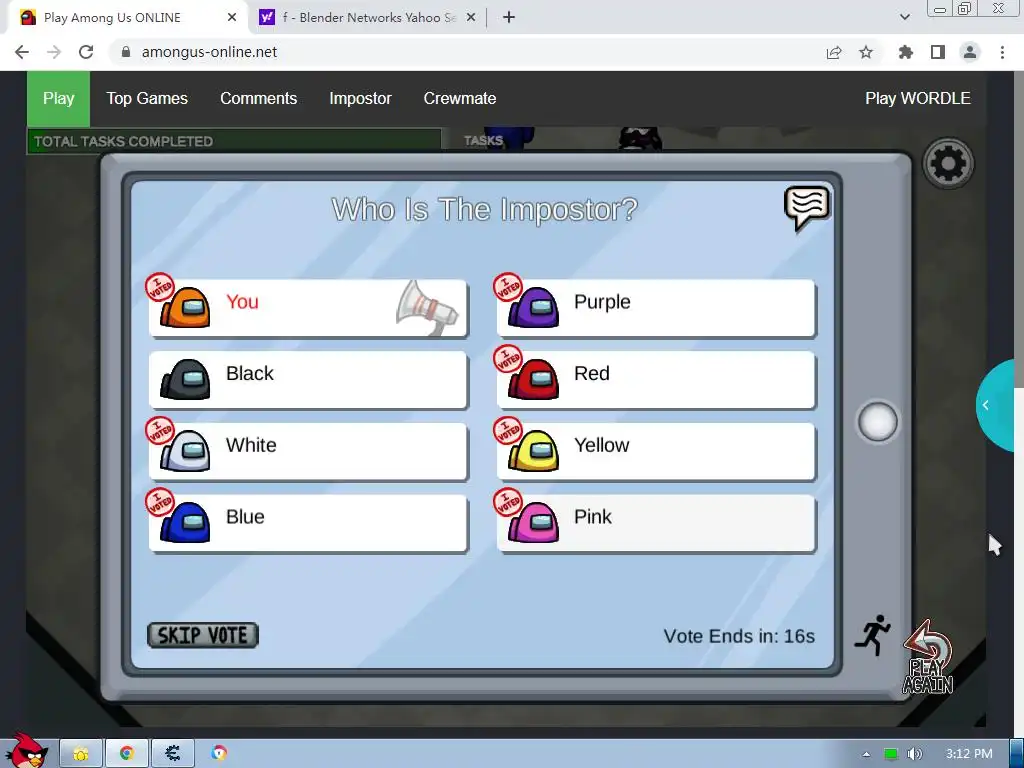The height and width of the screenshot is (768, 1024).
Task: Click the white crewmate avatar
Action: pyautogui.click(x=185, y=451)
